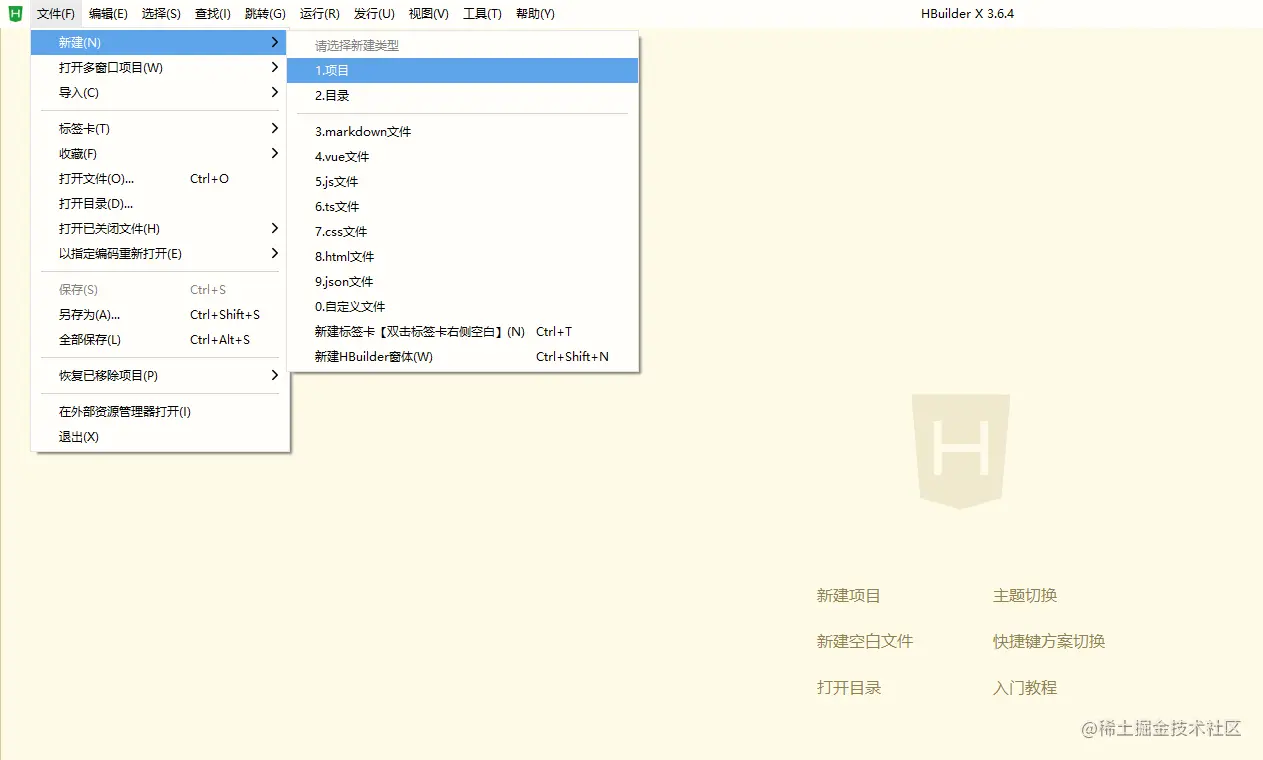
Task: Open the 跳转(G) menu
Action: pyautogui.click(x=265, y=14)
